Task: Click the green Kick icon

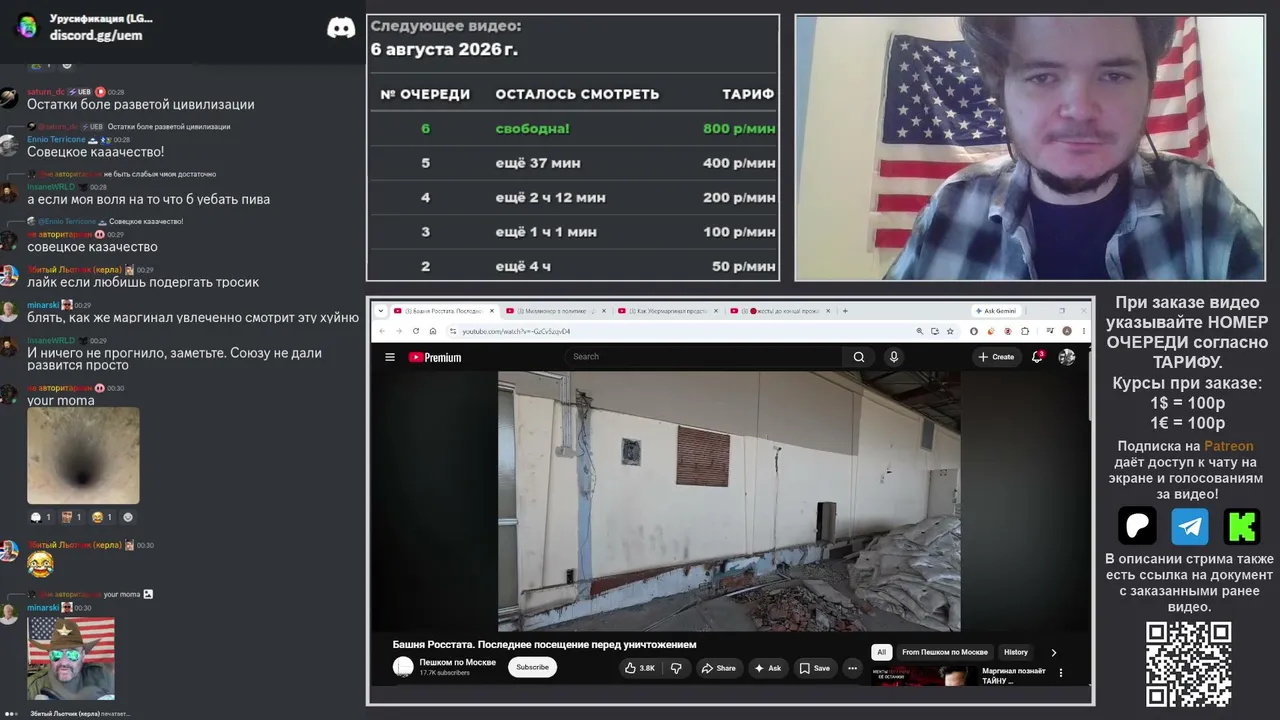Action: (1243, 525)
